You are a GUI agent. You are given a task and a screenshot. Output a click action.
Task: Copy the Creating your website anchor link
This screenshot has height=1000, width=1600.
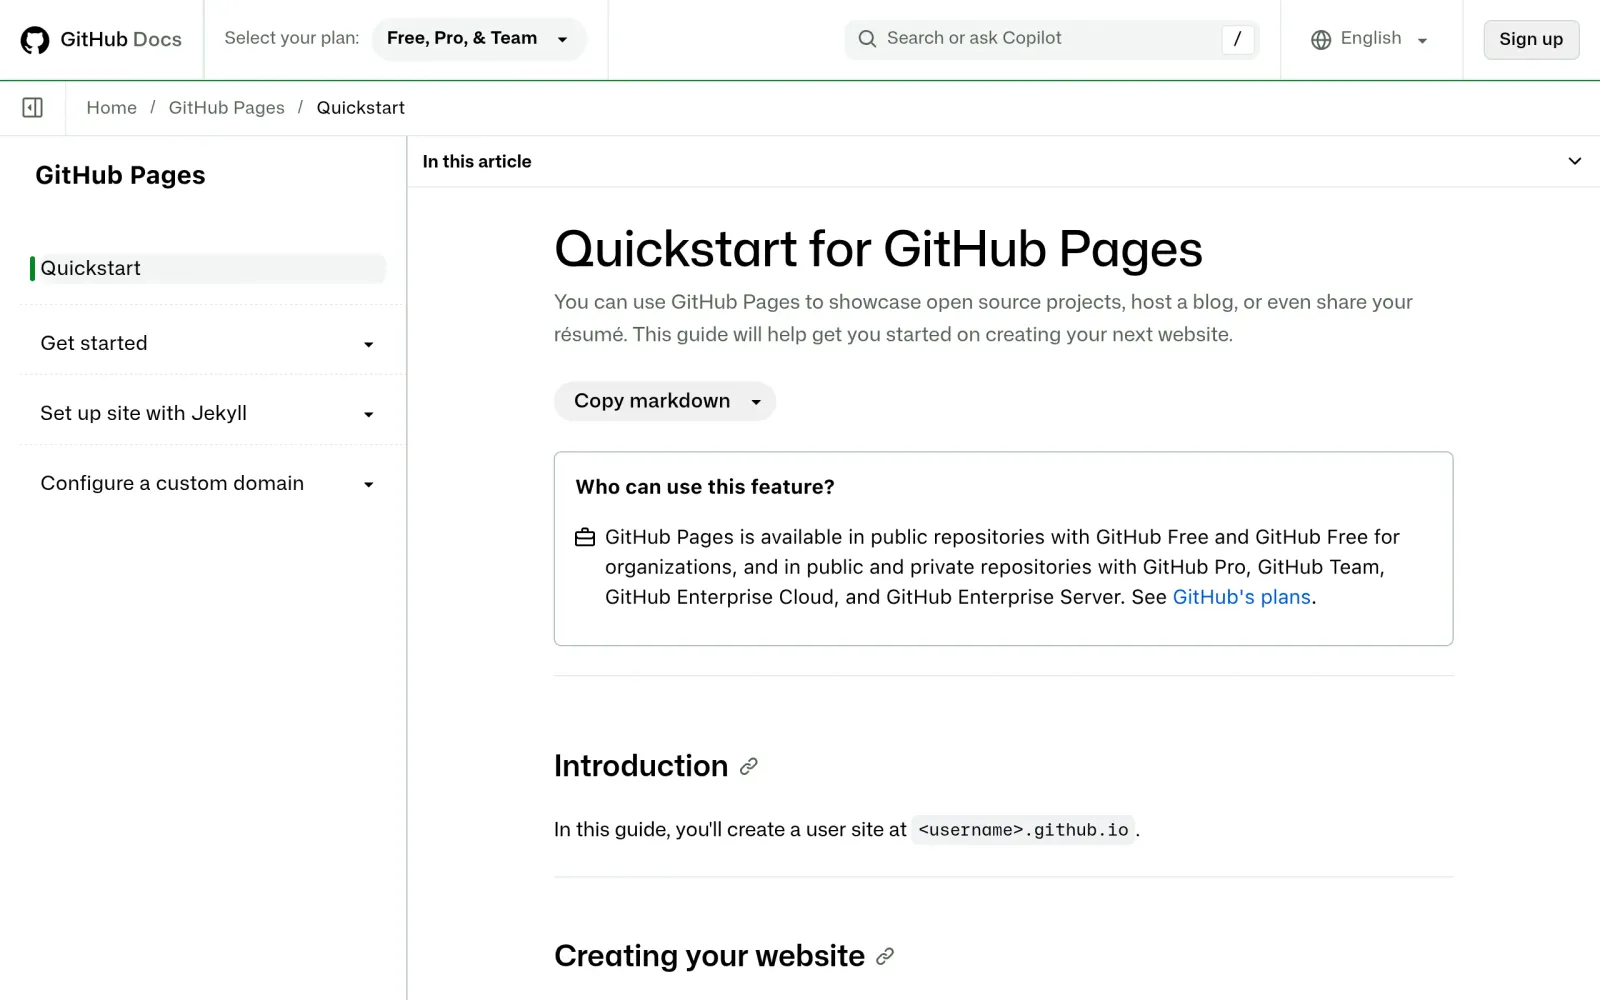click(x=885, y=956)
